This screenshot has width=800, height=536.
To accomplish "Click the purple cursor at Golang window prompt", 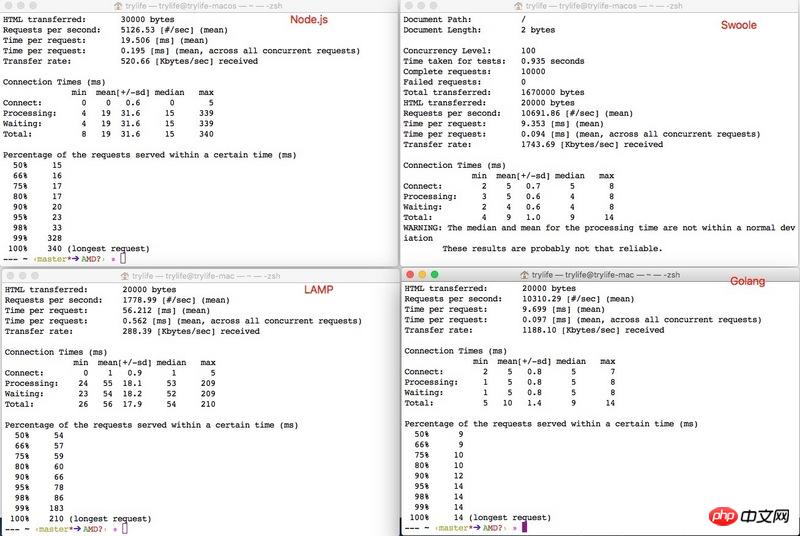I will 524,527.
